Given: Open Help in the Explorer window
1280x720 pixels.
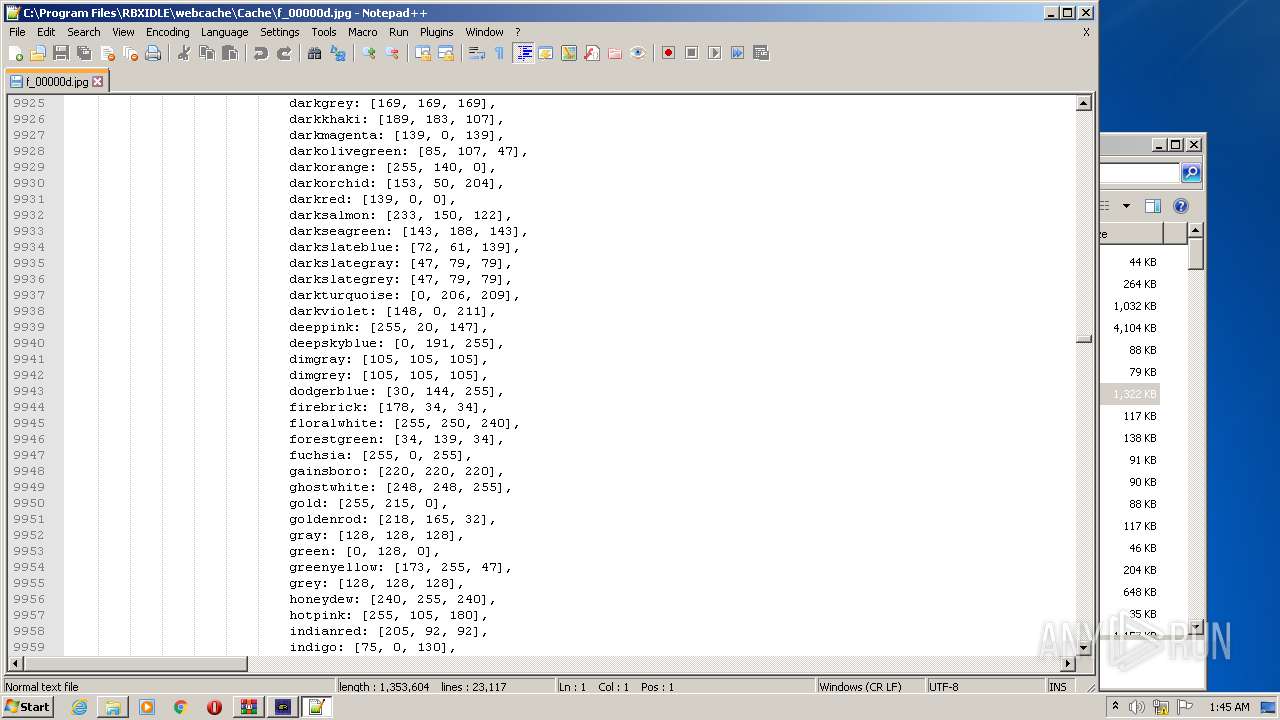Looking at the screenshot, I should tap(1181, 206).
